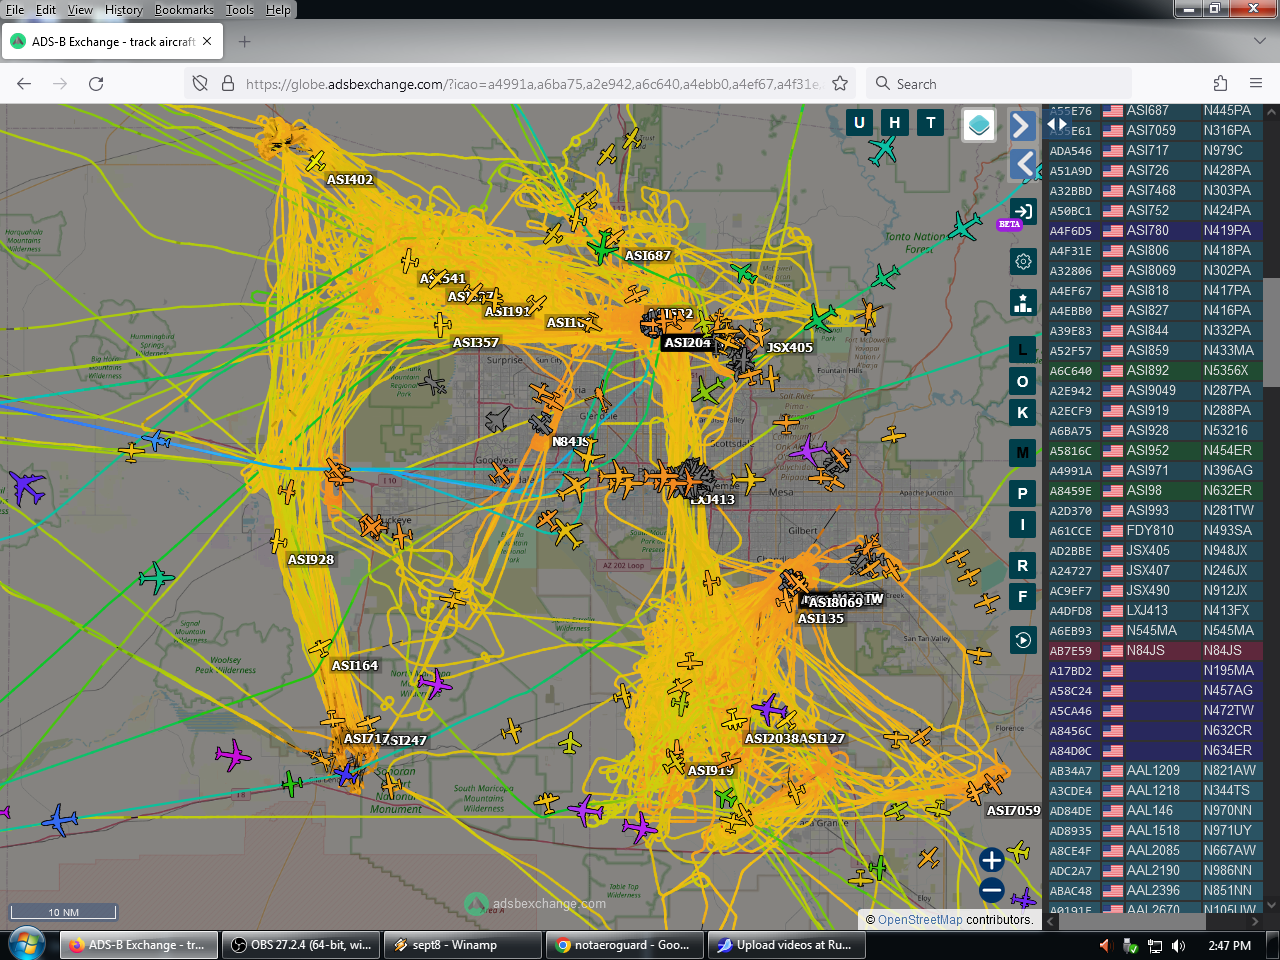Open the stats podium icon on map
The height and width of the screenshot is (960, 1280).
coord(1023,303)
